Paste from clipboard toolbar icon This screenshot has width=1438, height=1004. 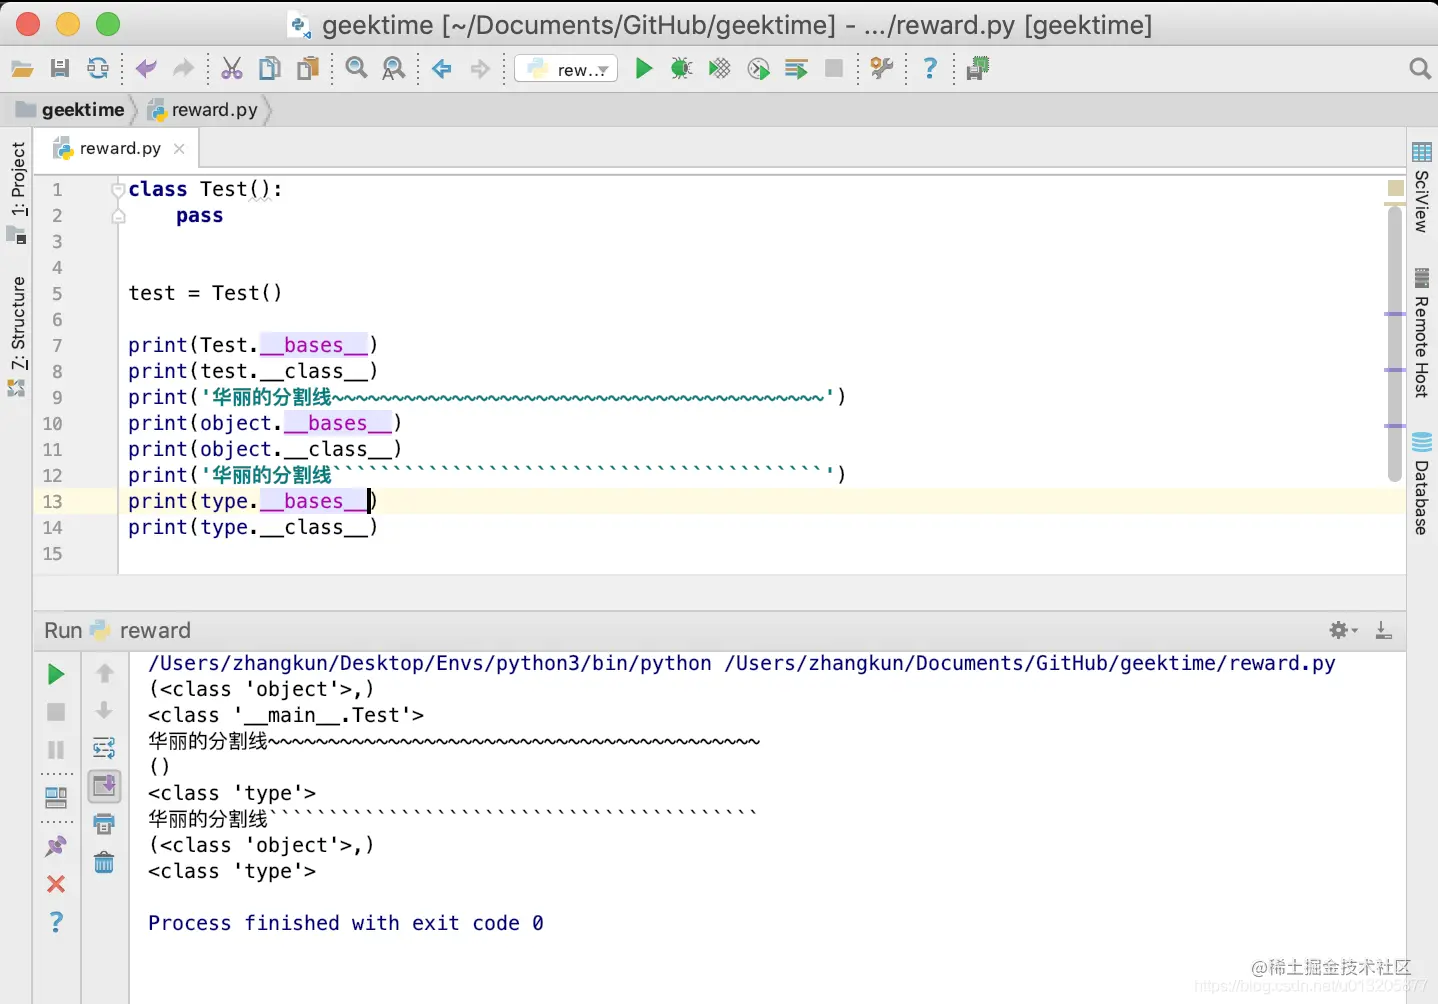(308, 69)
